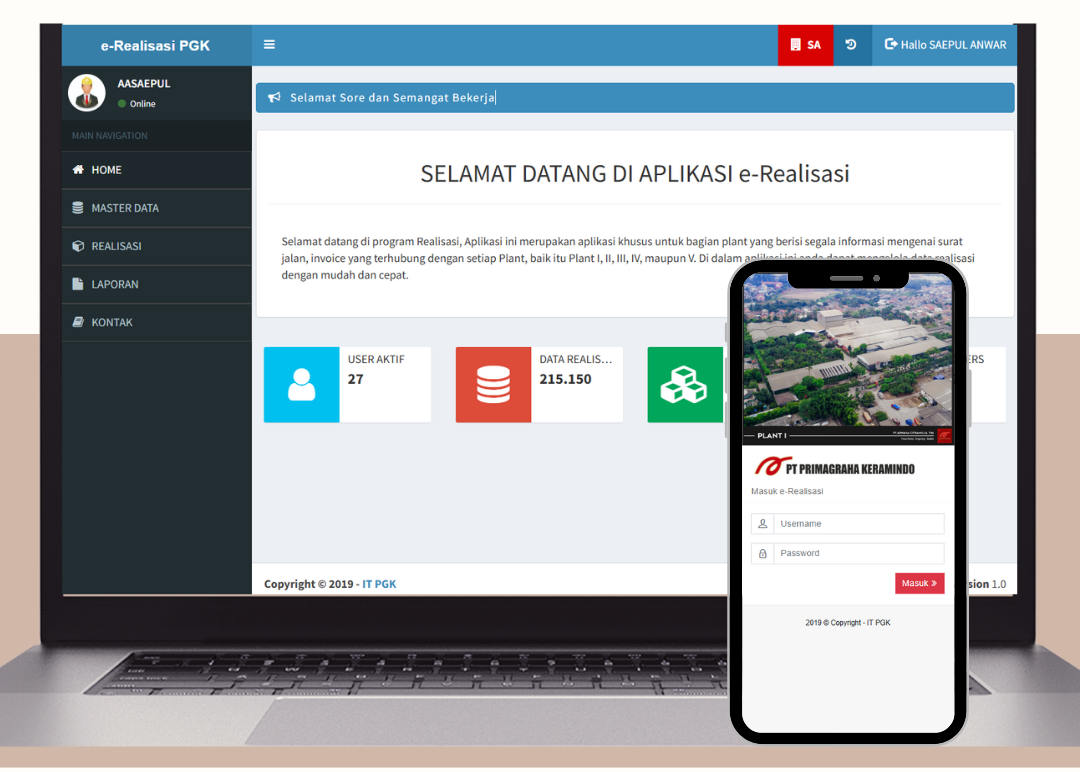Open the LAPORAN menu item
Viewport: 1080px width, 772px height.
click(156, 284)
